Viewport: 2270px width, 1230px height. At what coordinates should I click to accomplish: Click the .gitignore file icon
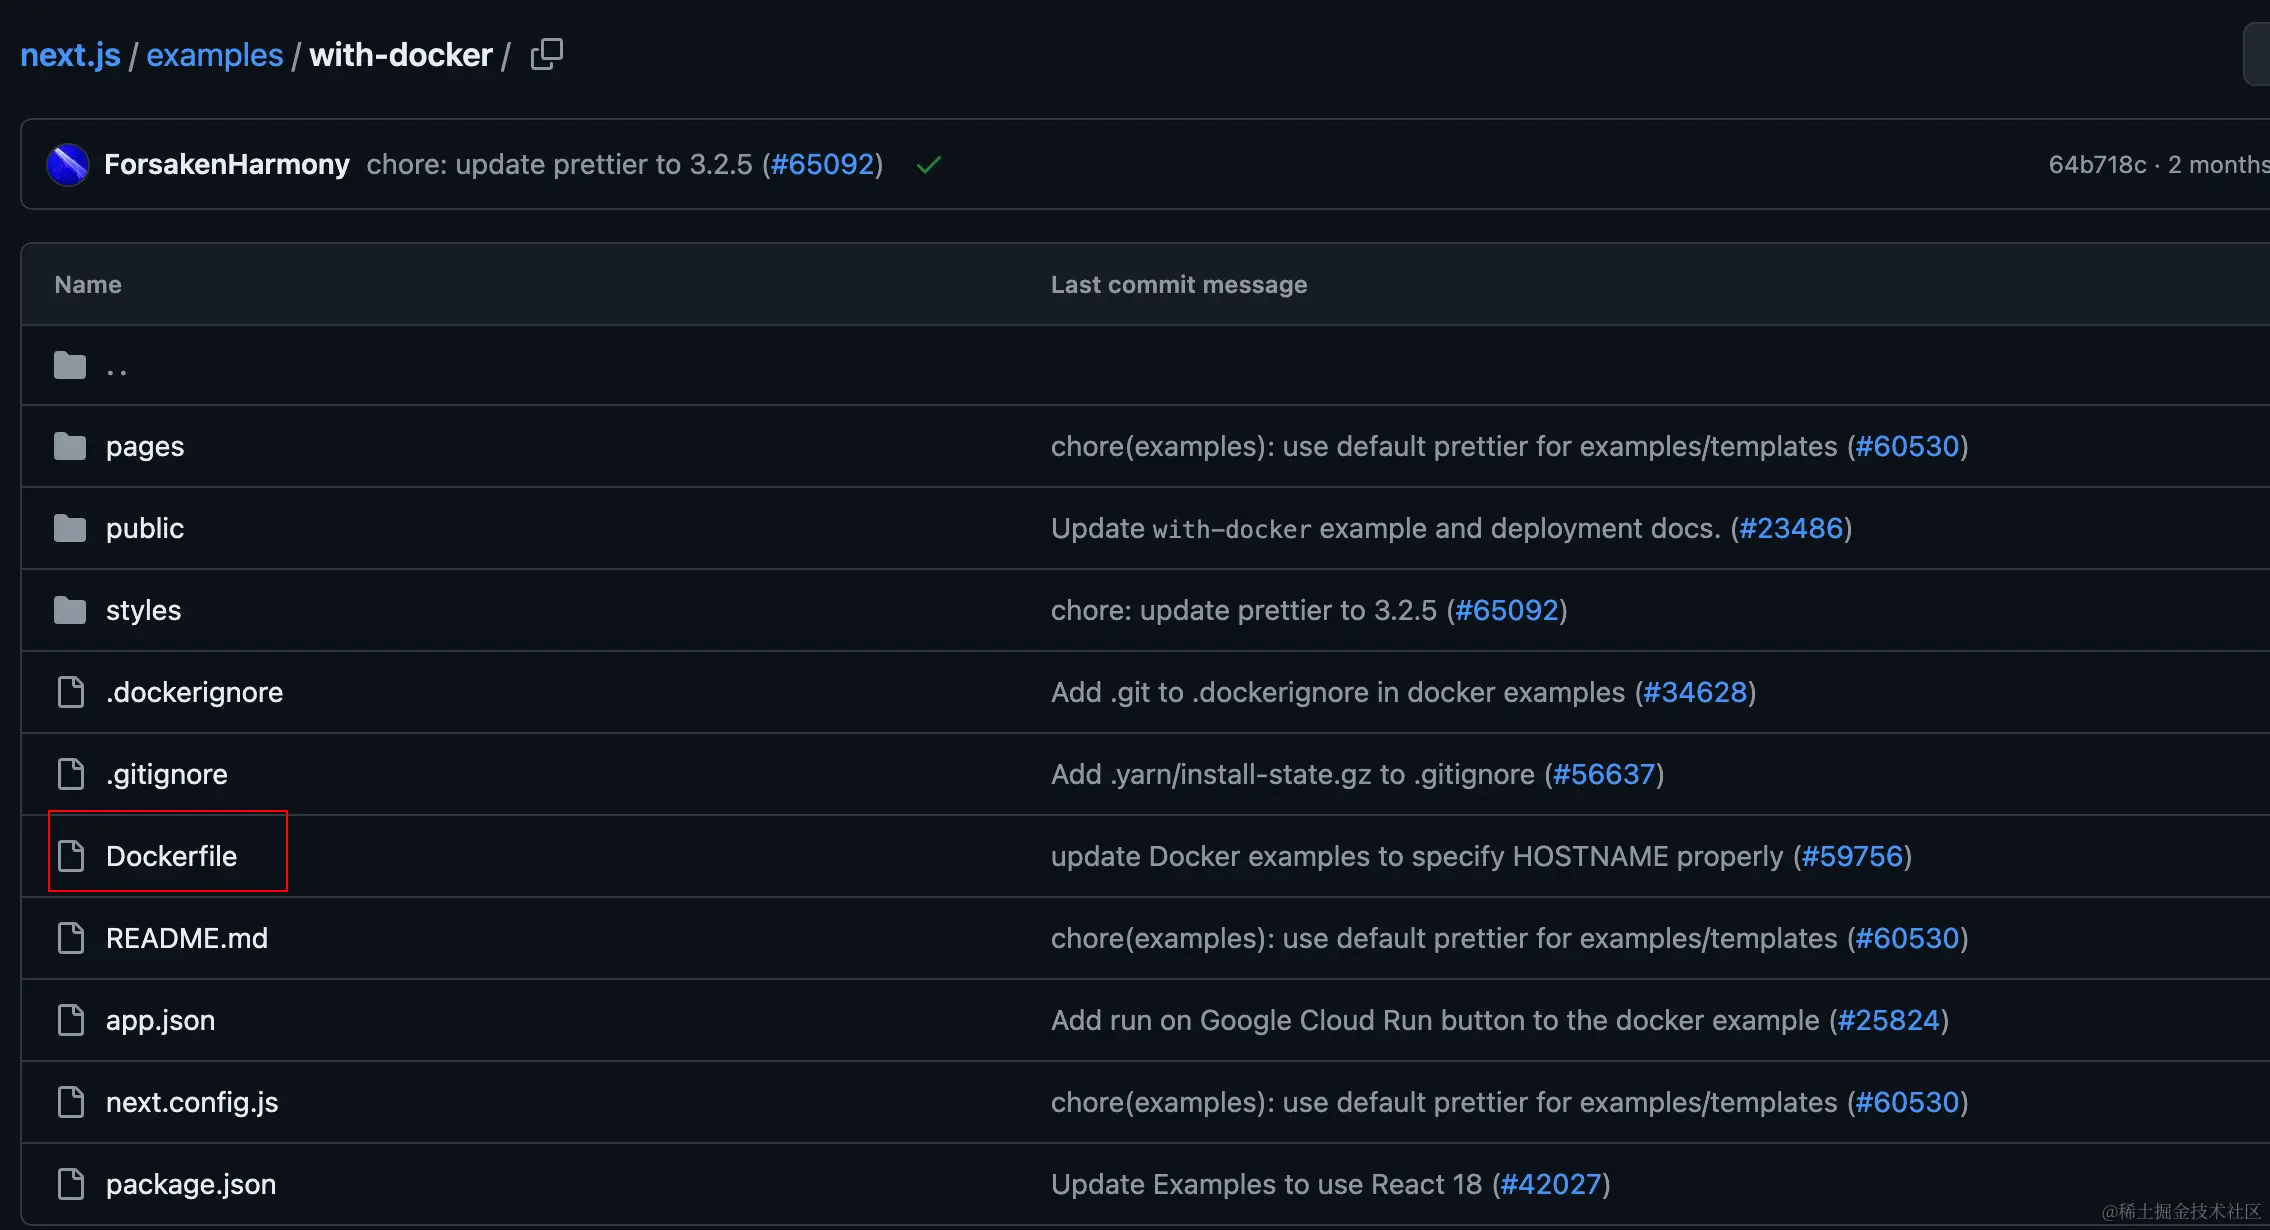pos(71,774)
